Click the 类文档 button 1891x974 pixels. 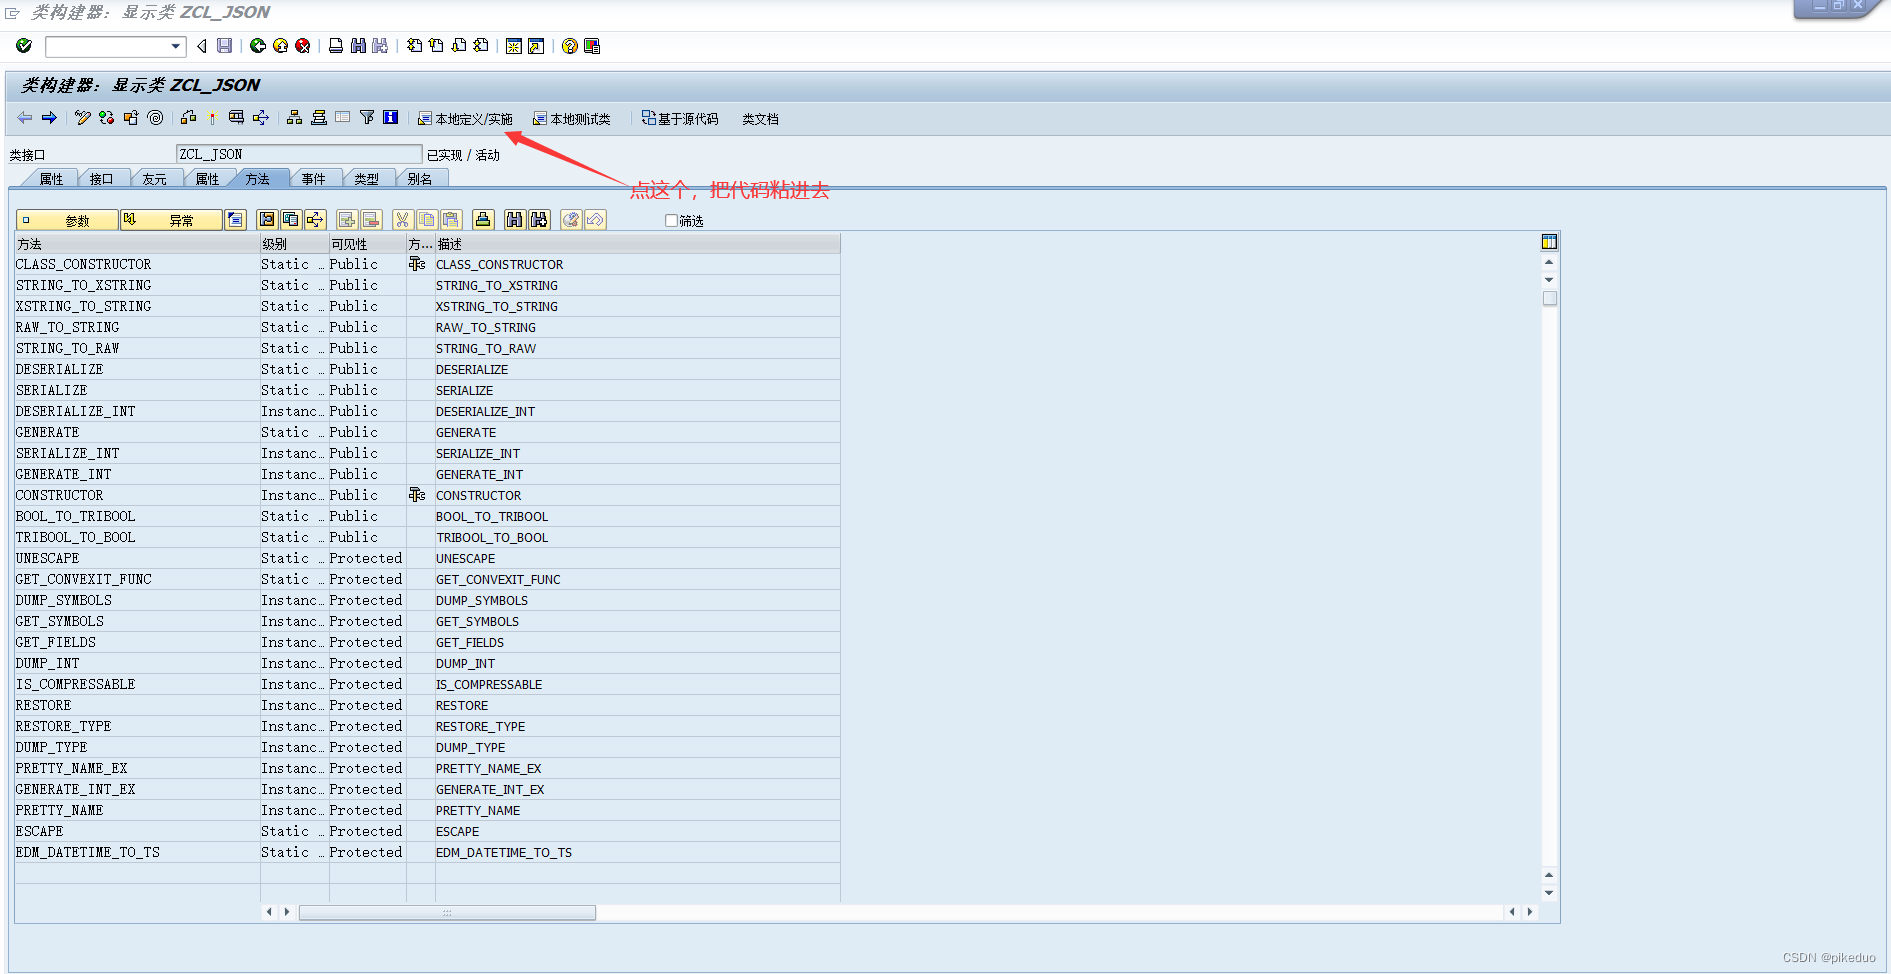pyautogui.click(x=760, y=119)
